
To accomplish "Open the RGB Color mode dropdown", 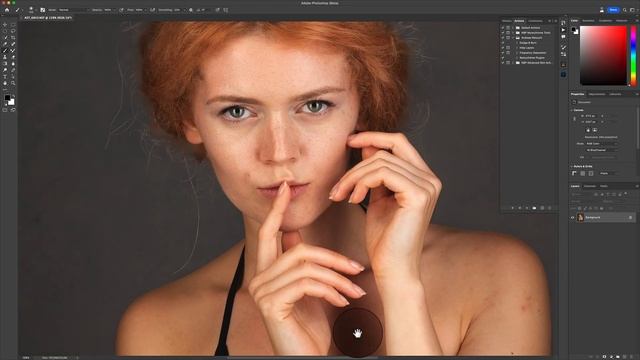I will click(602, 144).
